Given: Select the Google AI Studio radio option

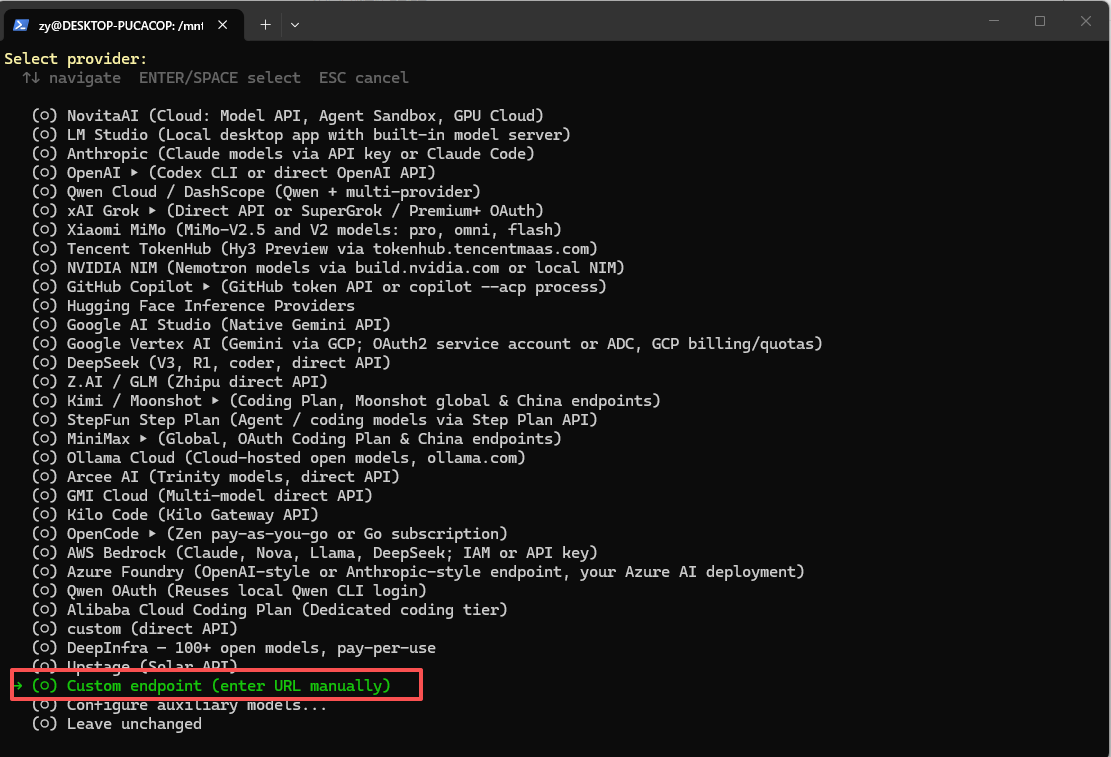Looking at the screenshot, I should (x=44, y=325).
